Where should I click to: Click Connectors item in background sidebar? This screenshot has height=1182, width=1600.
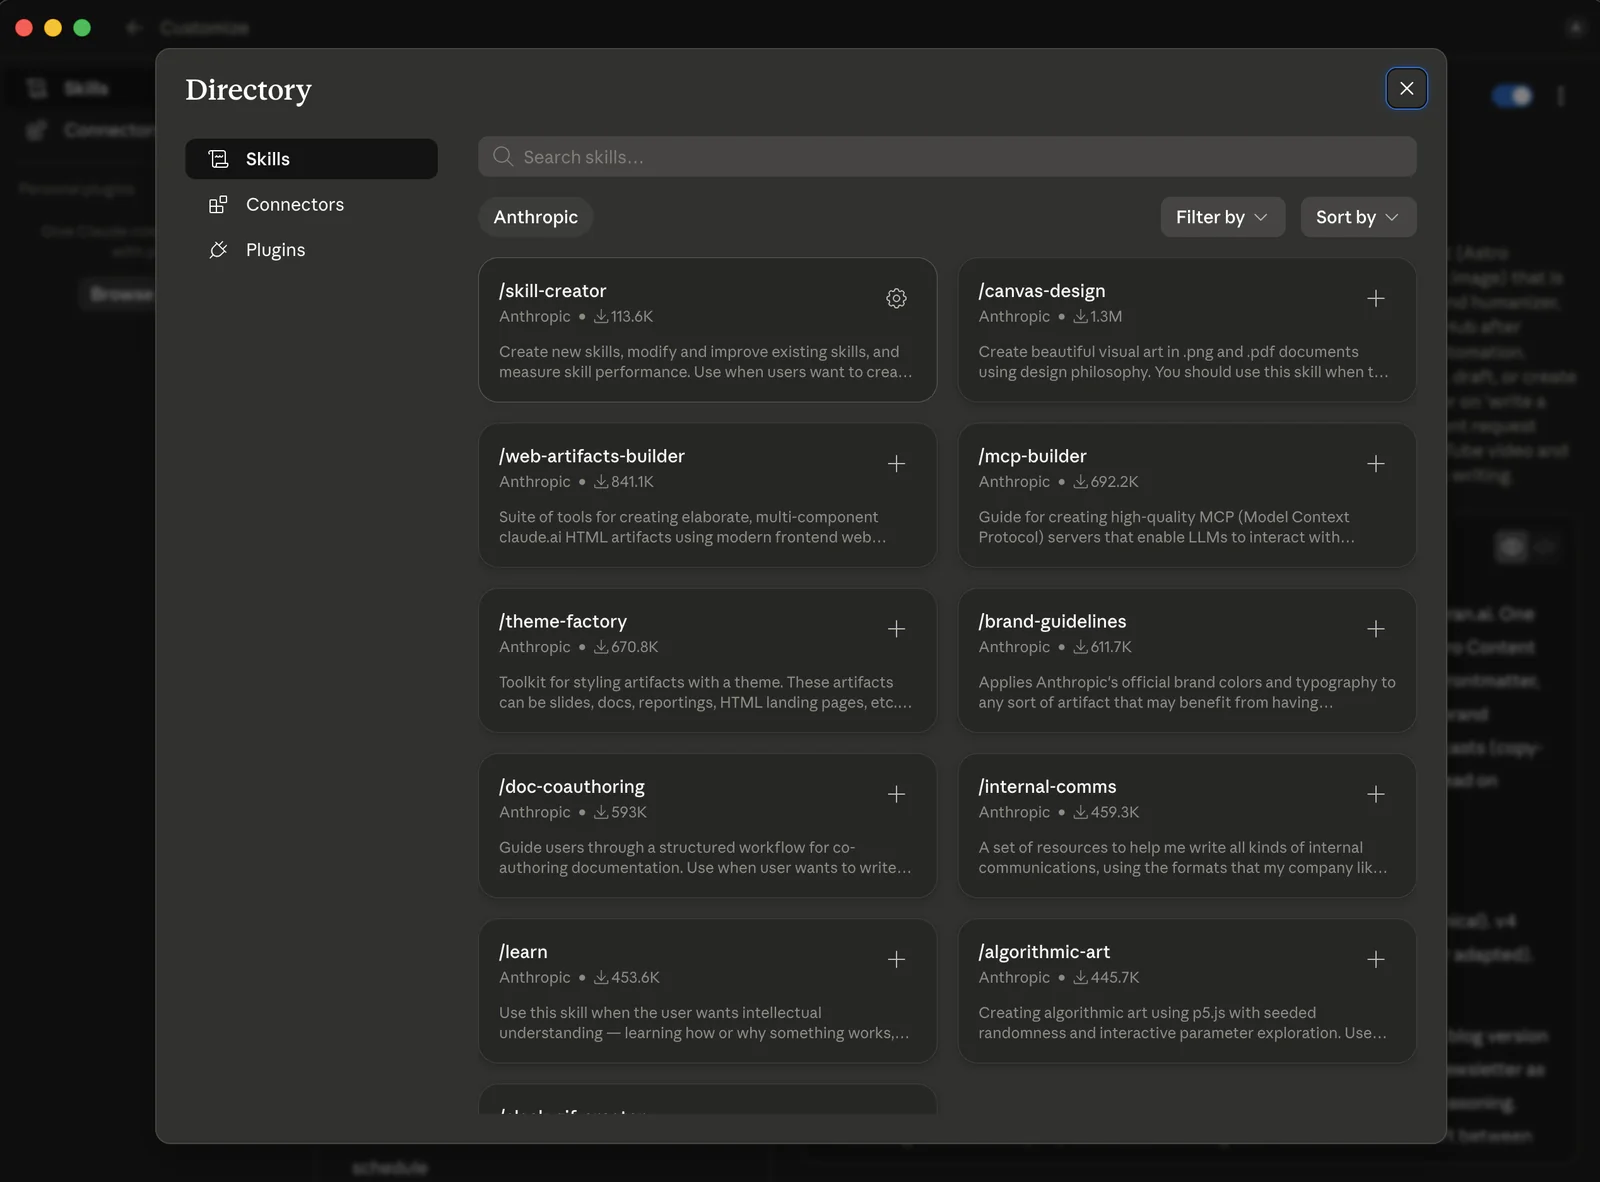(x=108, y=130)
